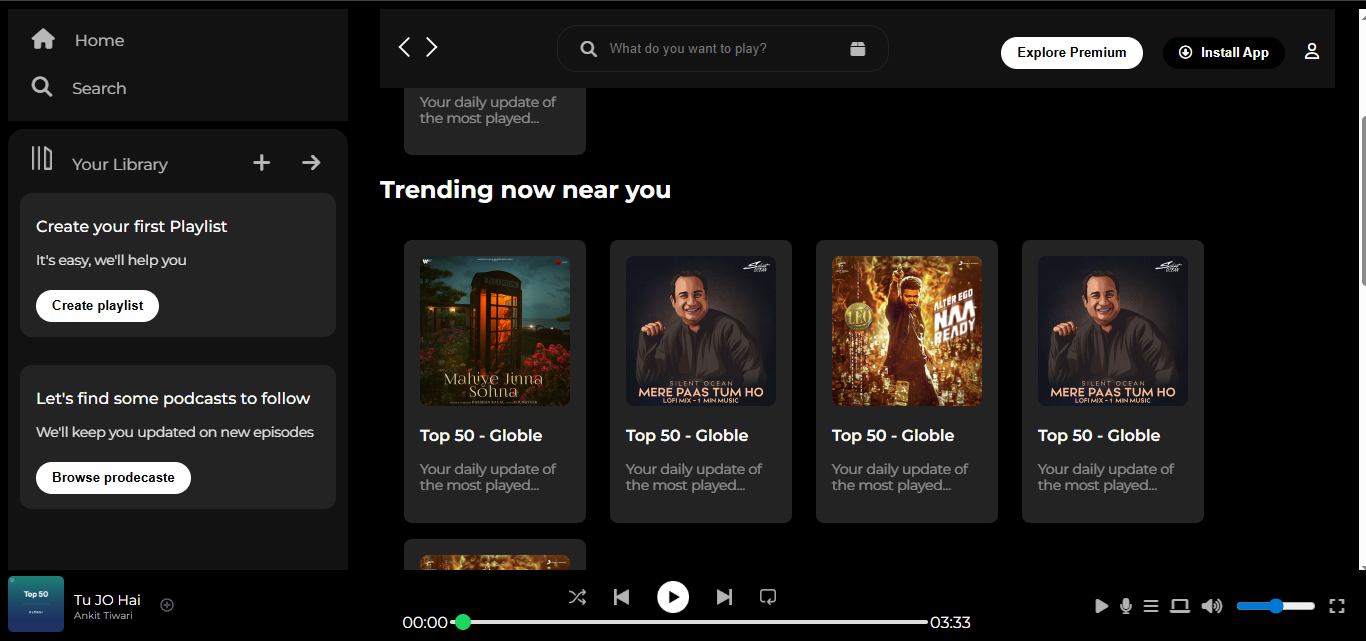Open the user profile icon
This screenshot has width=1366, height=641.
click(x=1312, y=51)
